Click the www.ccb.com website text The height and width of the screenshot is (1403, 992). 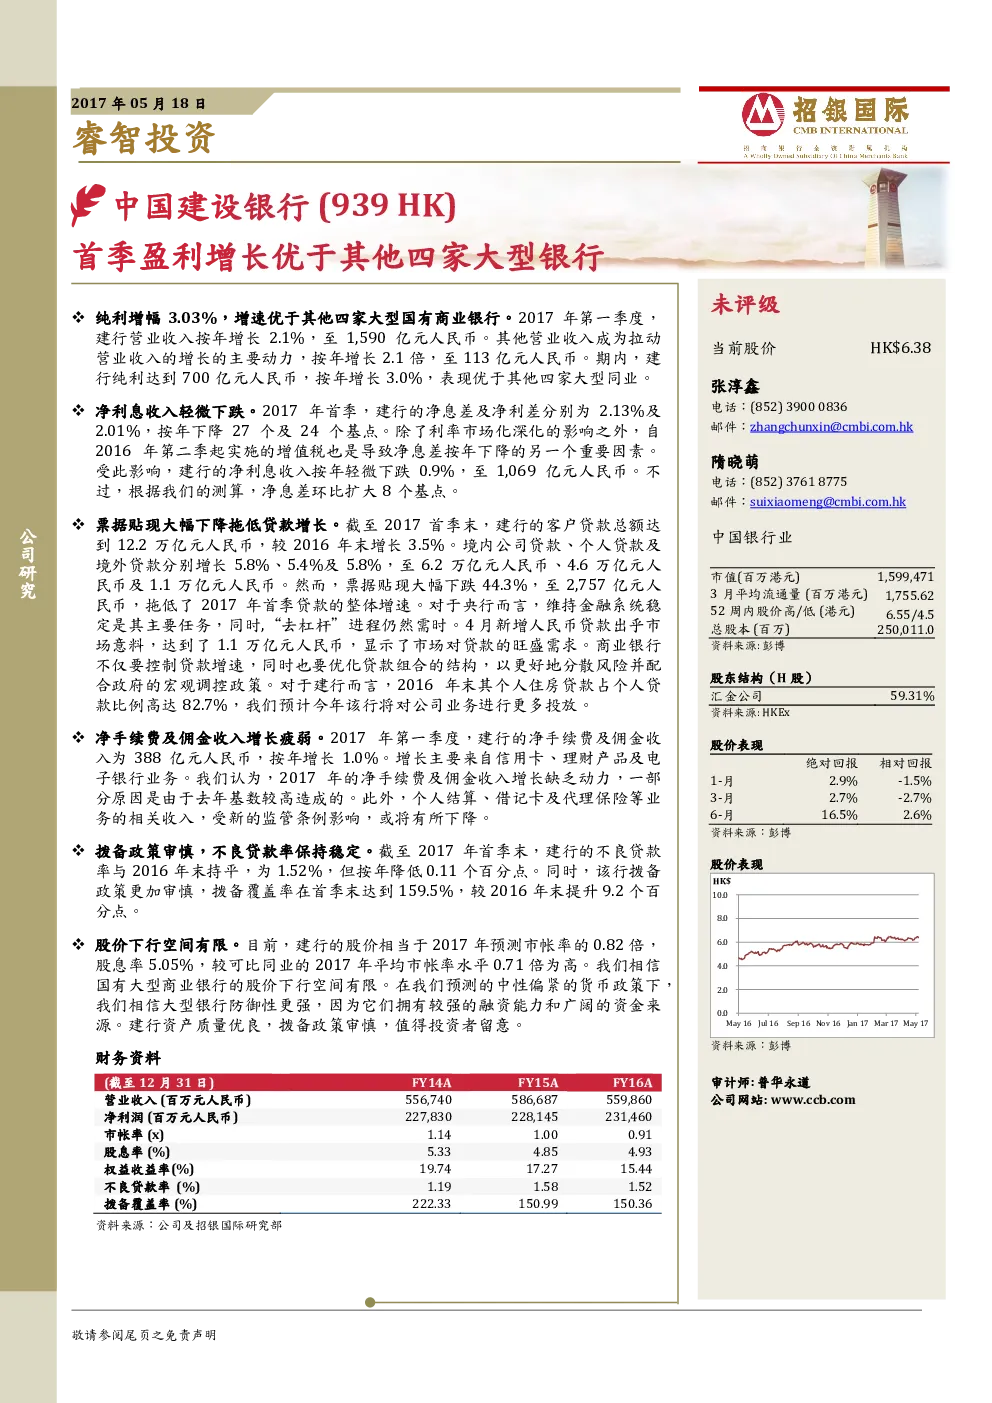click(813, 1100)
